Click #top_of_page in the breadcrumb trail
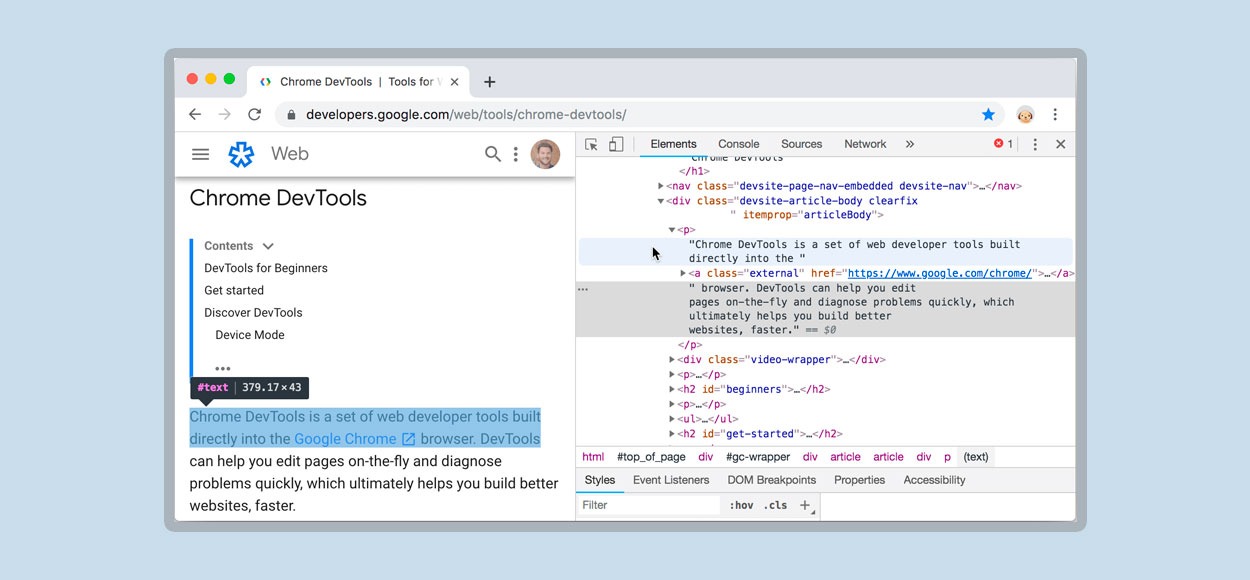1250x580 pixels. (x=651, y=457)
